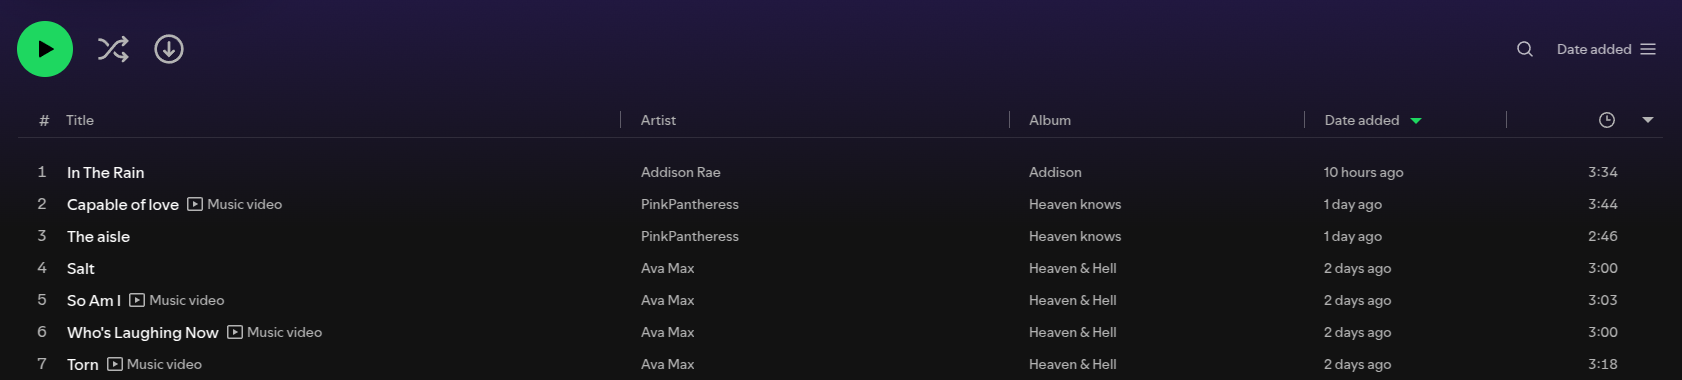
Task: Click the list view lines icon
Action: coord(1648,49)
